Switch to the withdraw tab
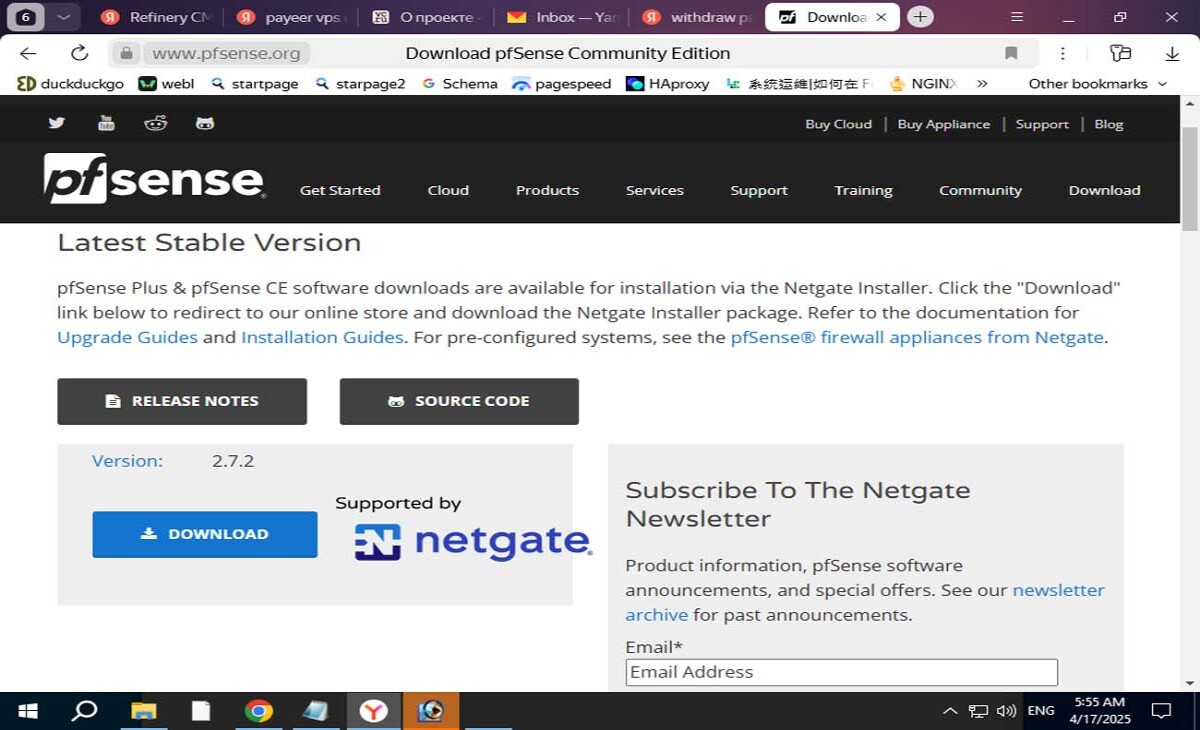Image resolution: width=1200 pixels, height=730 pixels. 698,17
